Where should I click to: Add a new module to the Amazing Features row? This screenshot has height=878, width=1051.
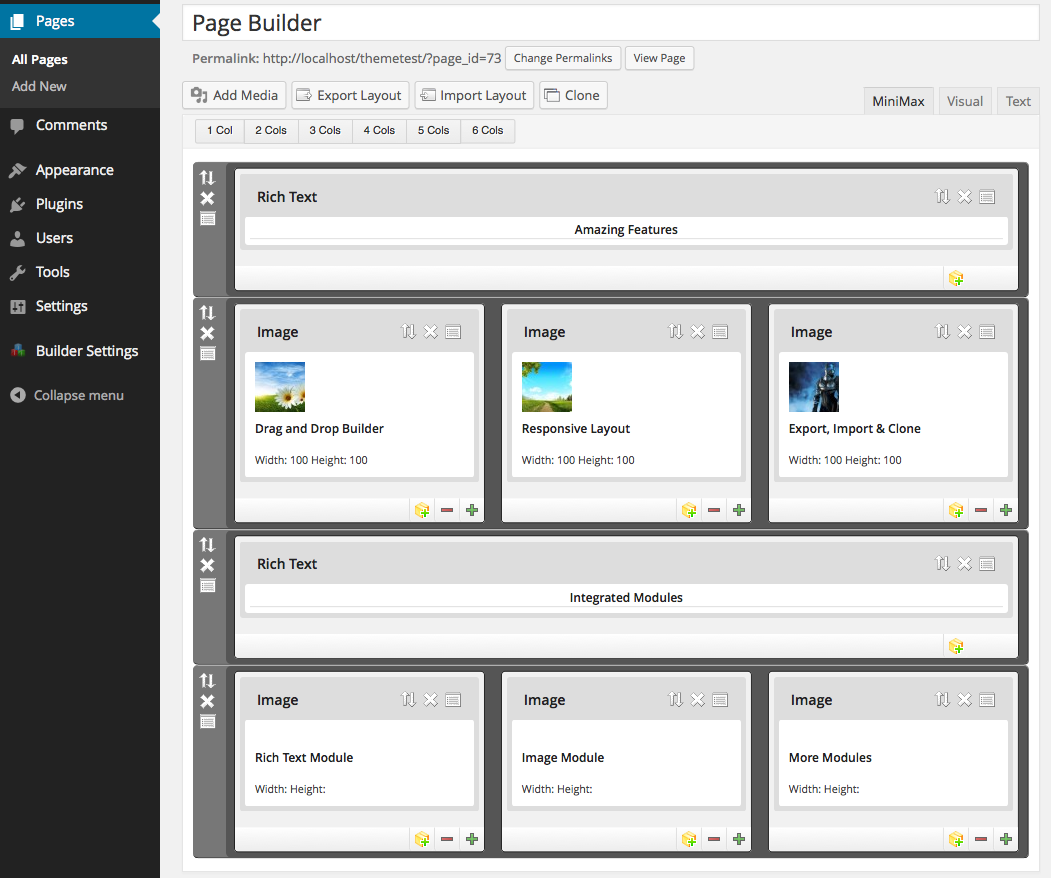click(x=956, y=278)
